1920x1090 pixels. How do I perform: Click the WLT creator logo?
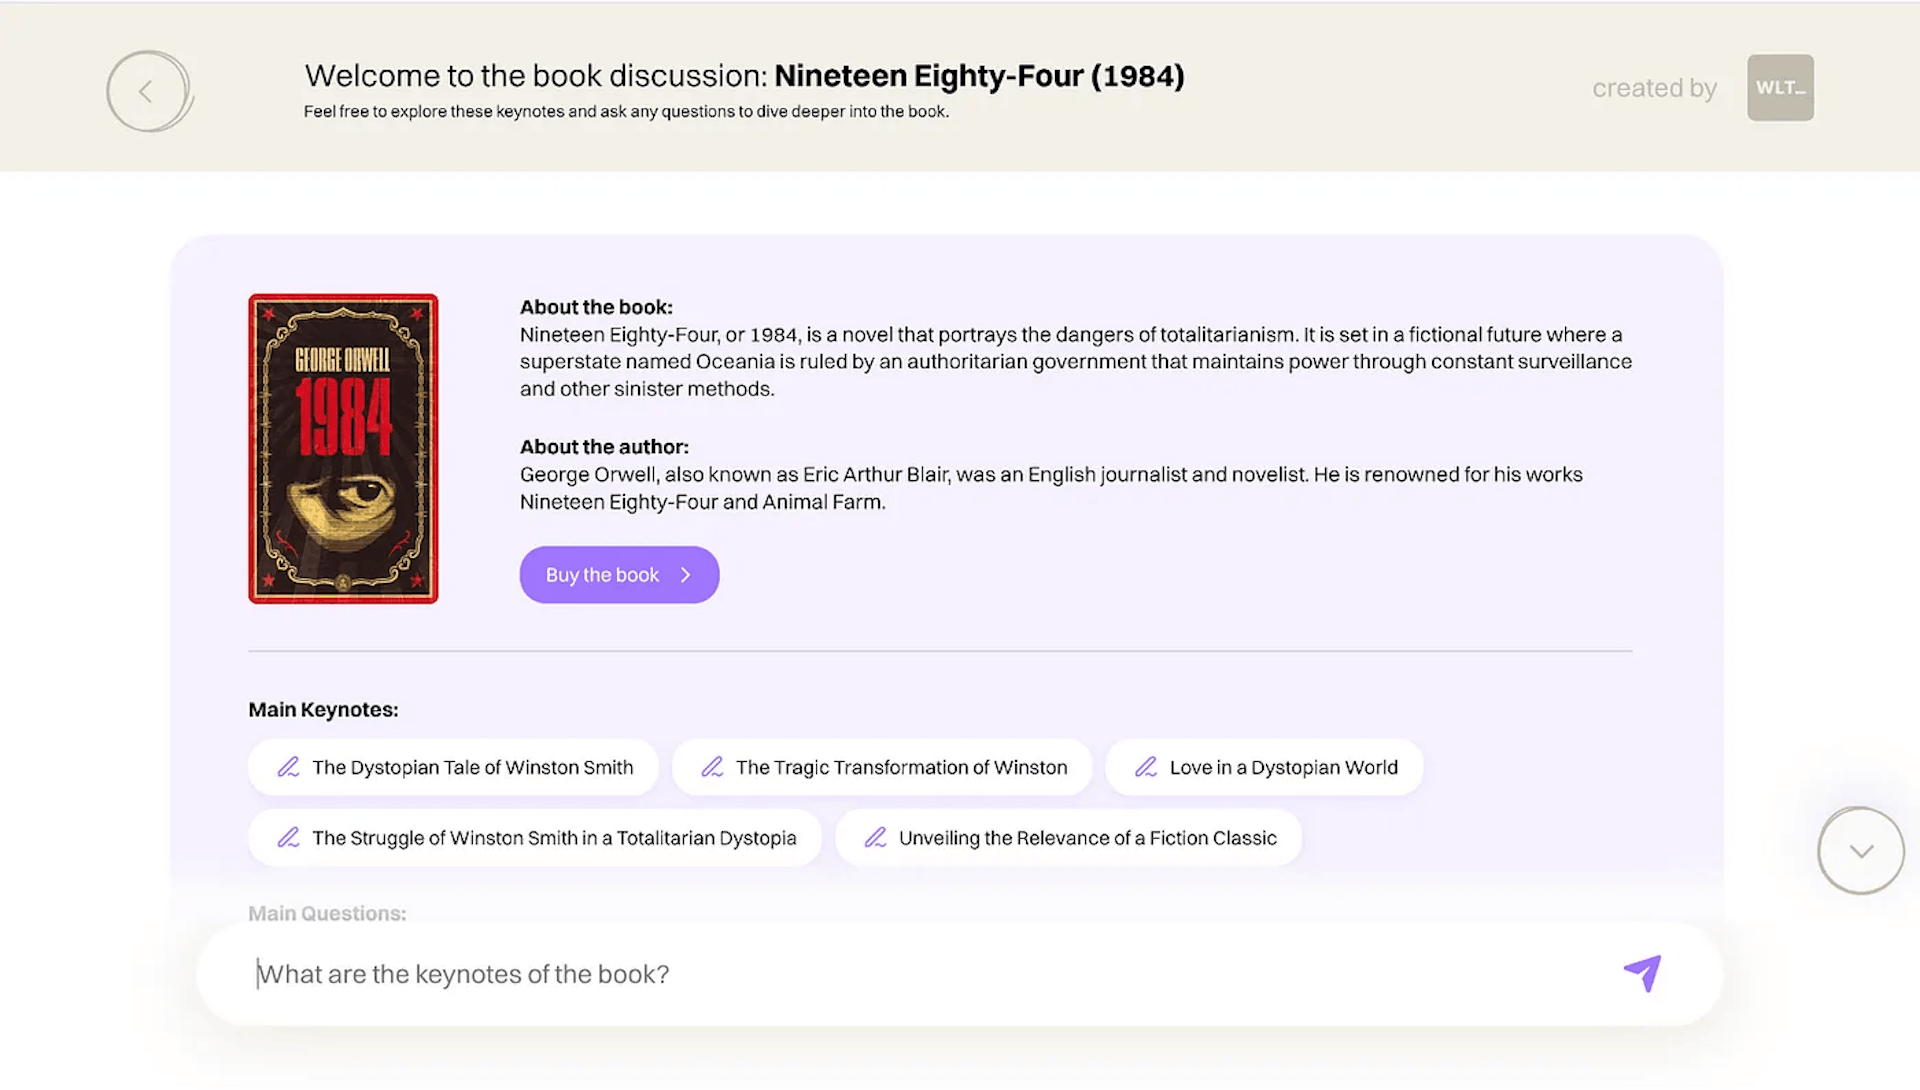(x=1780, y=87)
